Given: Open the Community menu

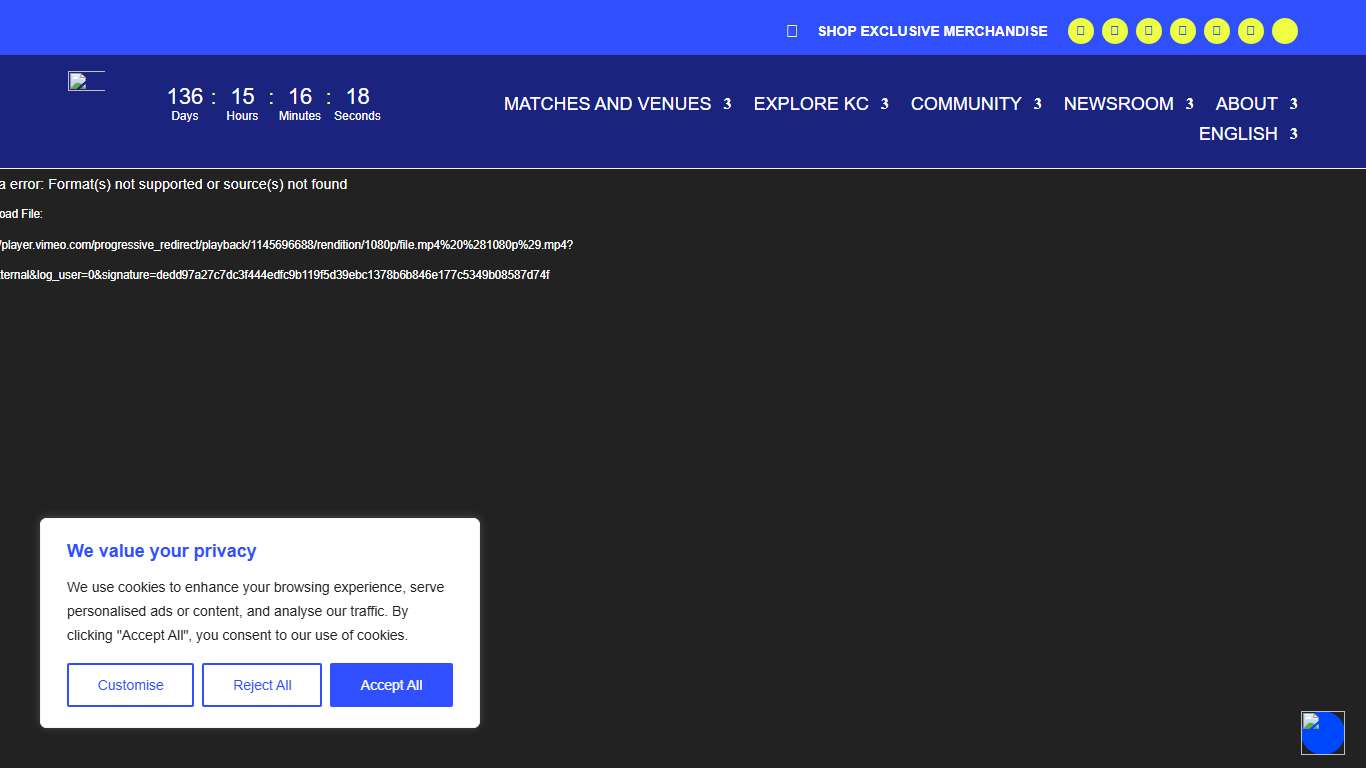Looking at the screenshot, I should point(965,104).
